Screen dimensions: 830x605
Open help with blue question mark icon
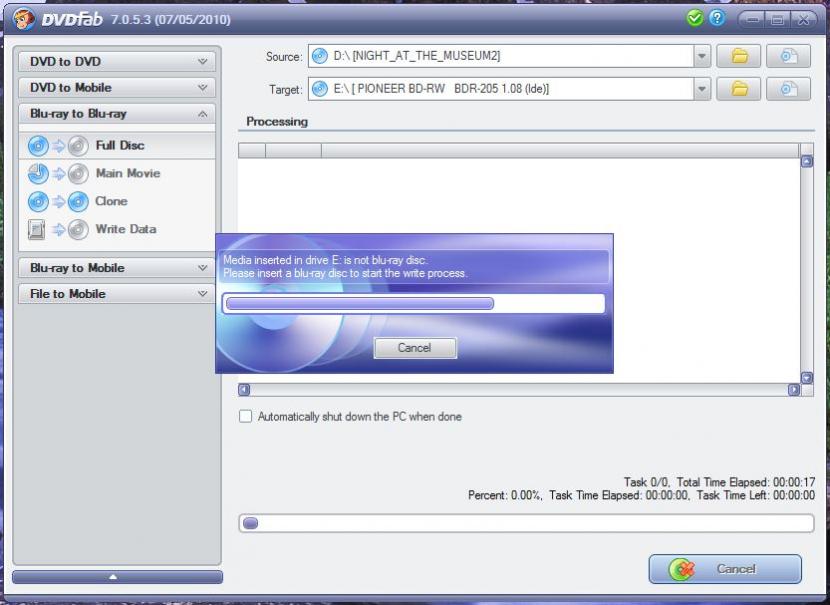717,19
